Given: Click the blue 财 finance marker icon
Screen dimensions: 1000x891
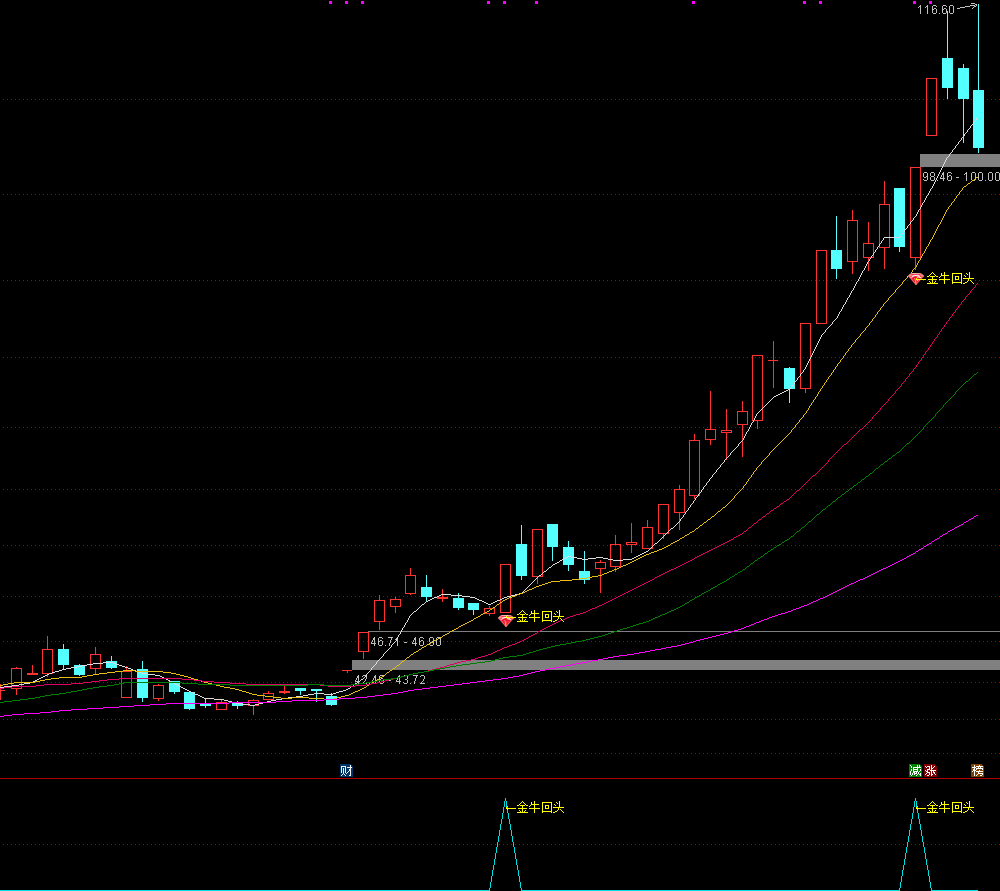Looking at the screenshot, I should tap(346, 770).
